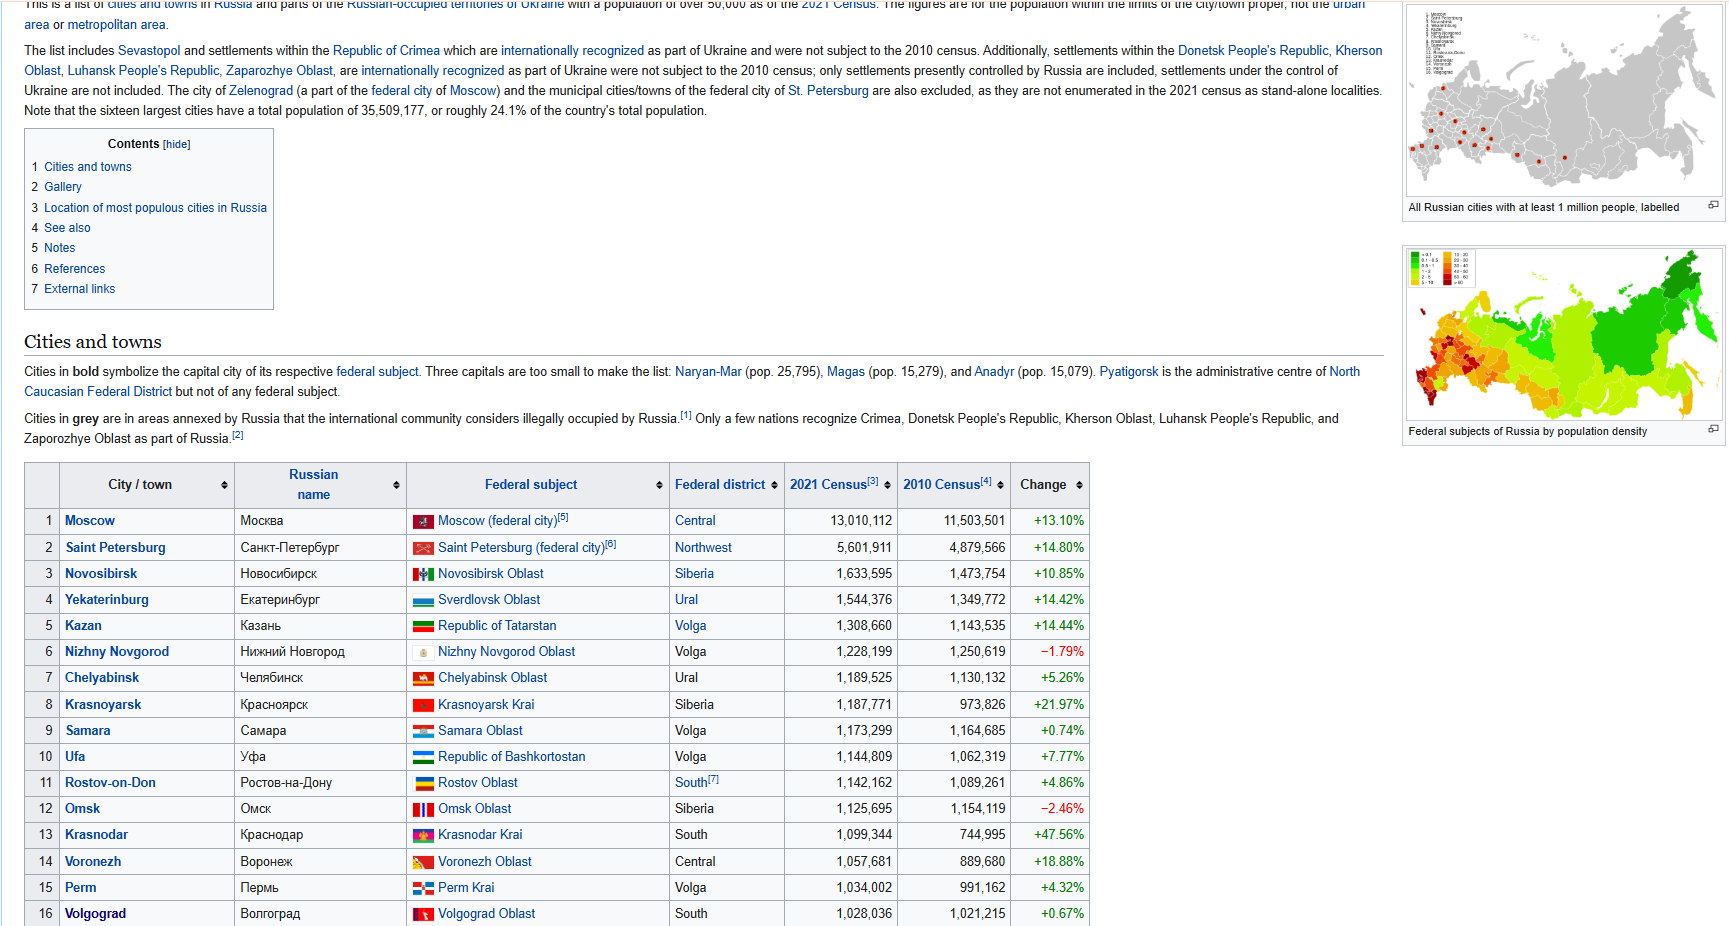Click the Sverdlovsk Oblast flag icon
Viewport: 1729px width, 926px height.
(423, 600)
